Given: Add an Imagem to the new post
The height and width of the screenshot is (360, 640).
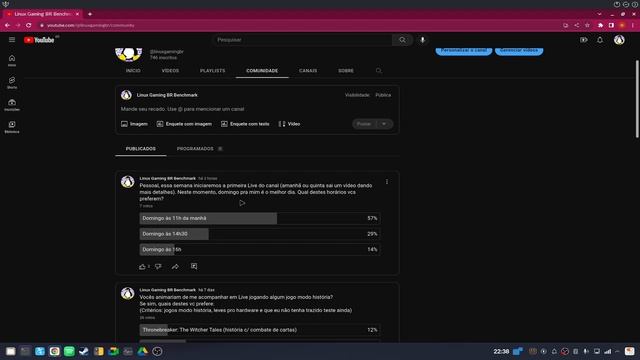Looking at the screenshot, I should 134,124.
